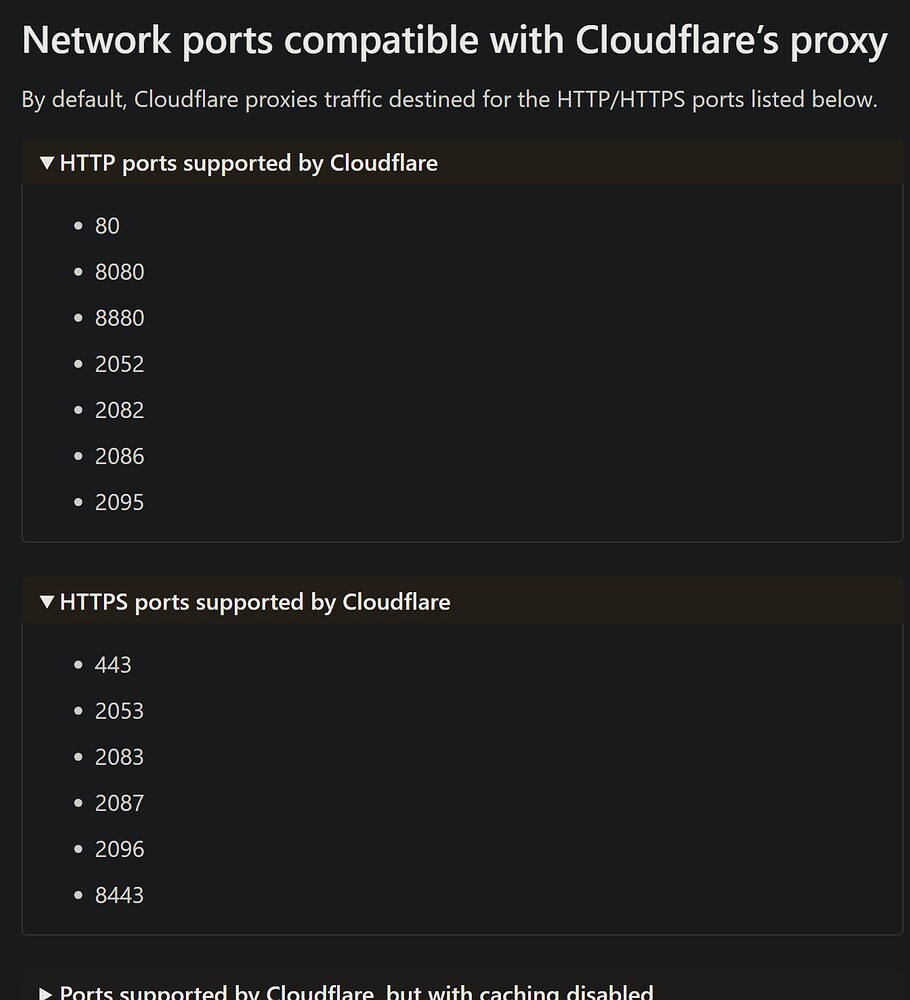Collapse the HTTPS ports section triangle
910x1000 pixels.
pos(46,602)
